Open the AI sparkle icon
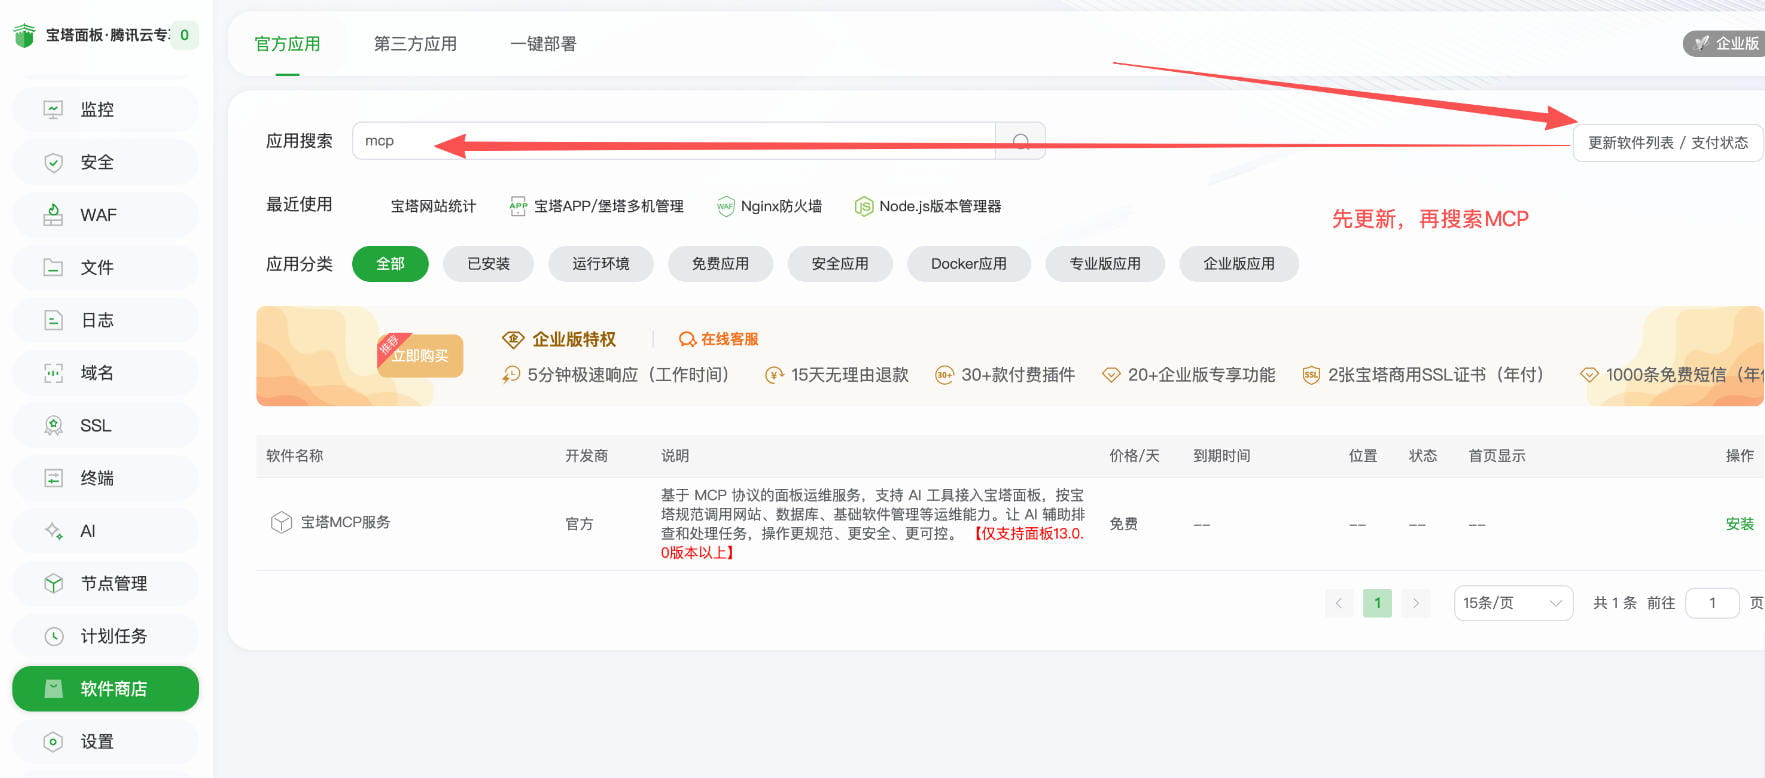The height and width of the screenshot is (778, 1765). [54, 531]
